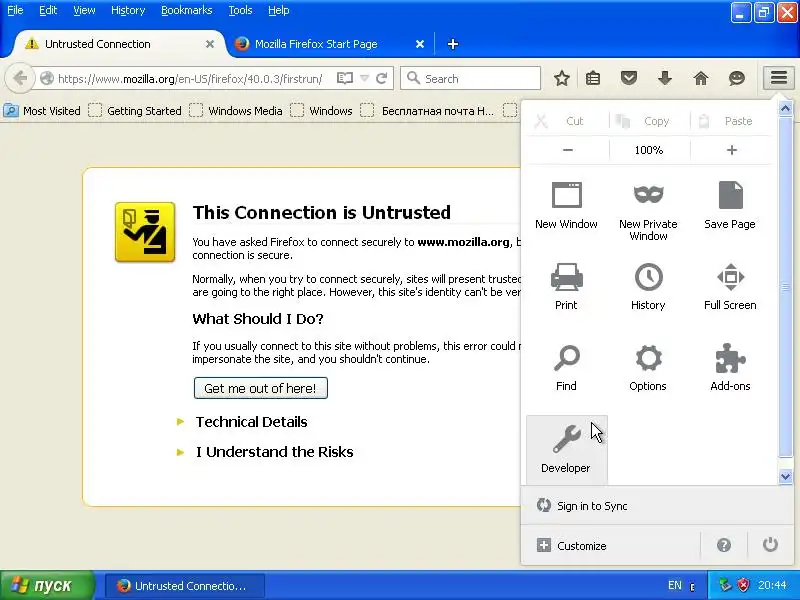The height and width of the screenshot is (600, 800).
Task: Open the View menu
Action: coord(84,10)
